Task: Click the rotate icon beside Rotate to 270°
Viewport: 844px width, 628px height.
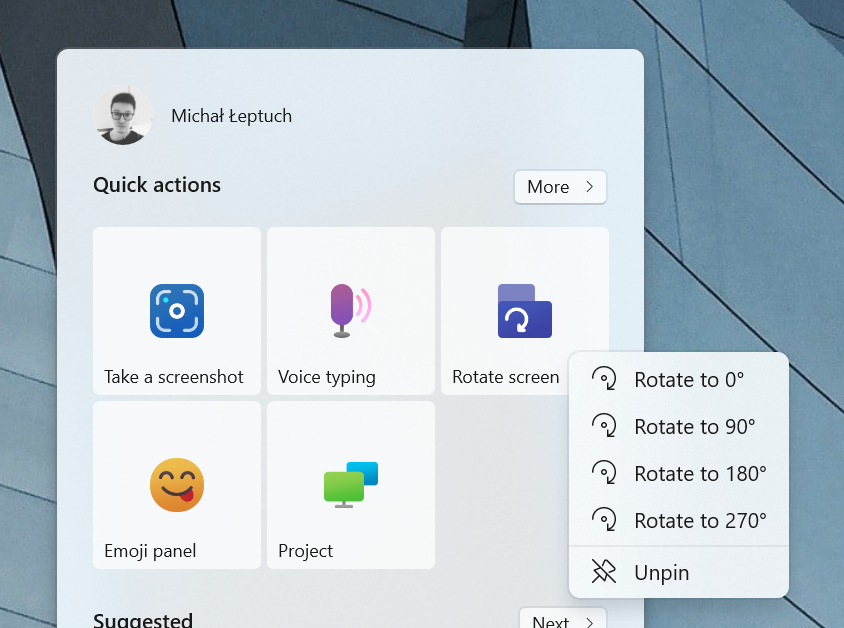Action: click(604, 520)
